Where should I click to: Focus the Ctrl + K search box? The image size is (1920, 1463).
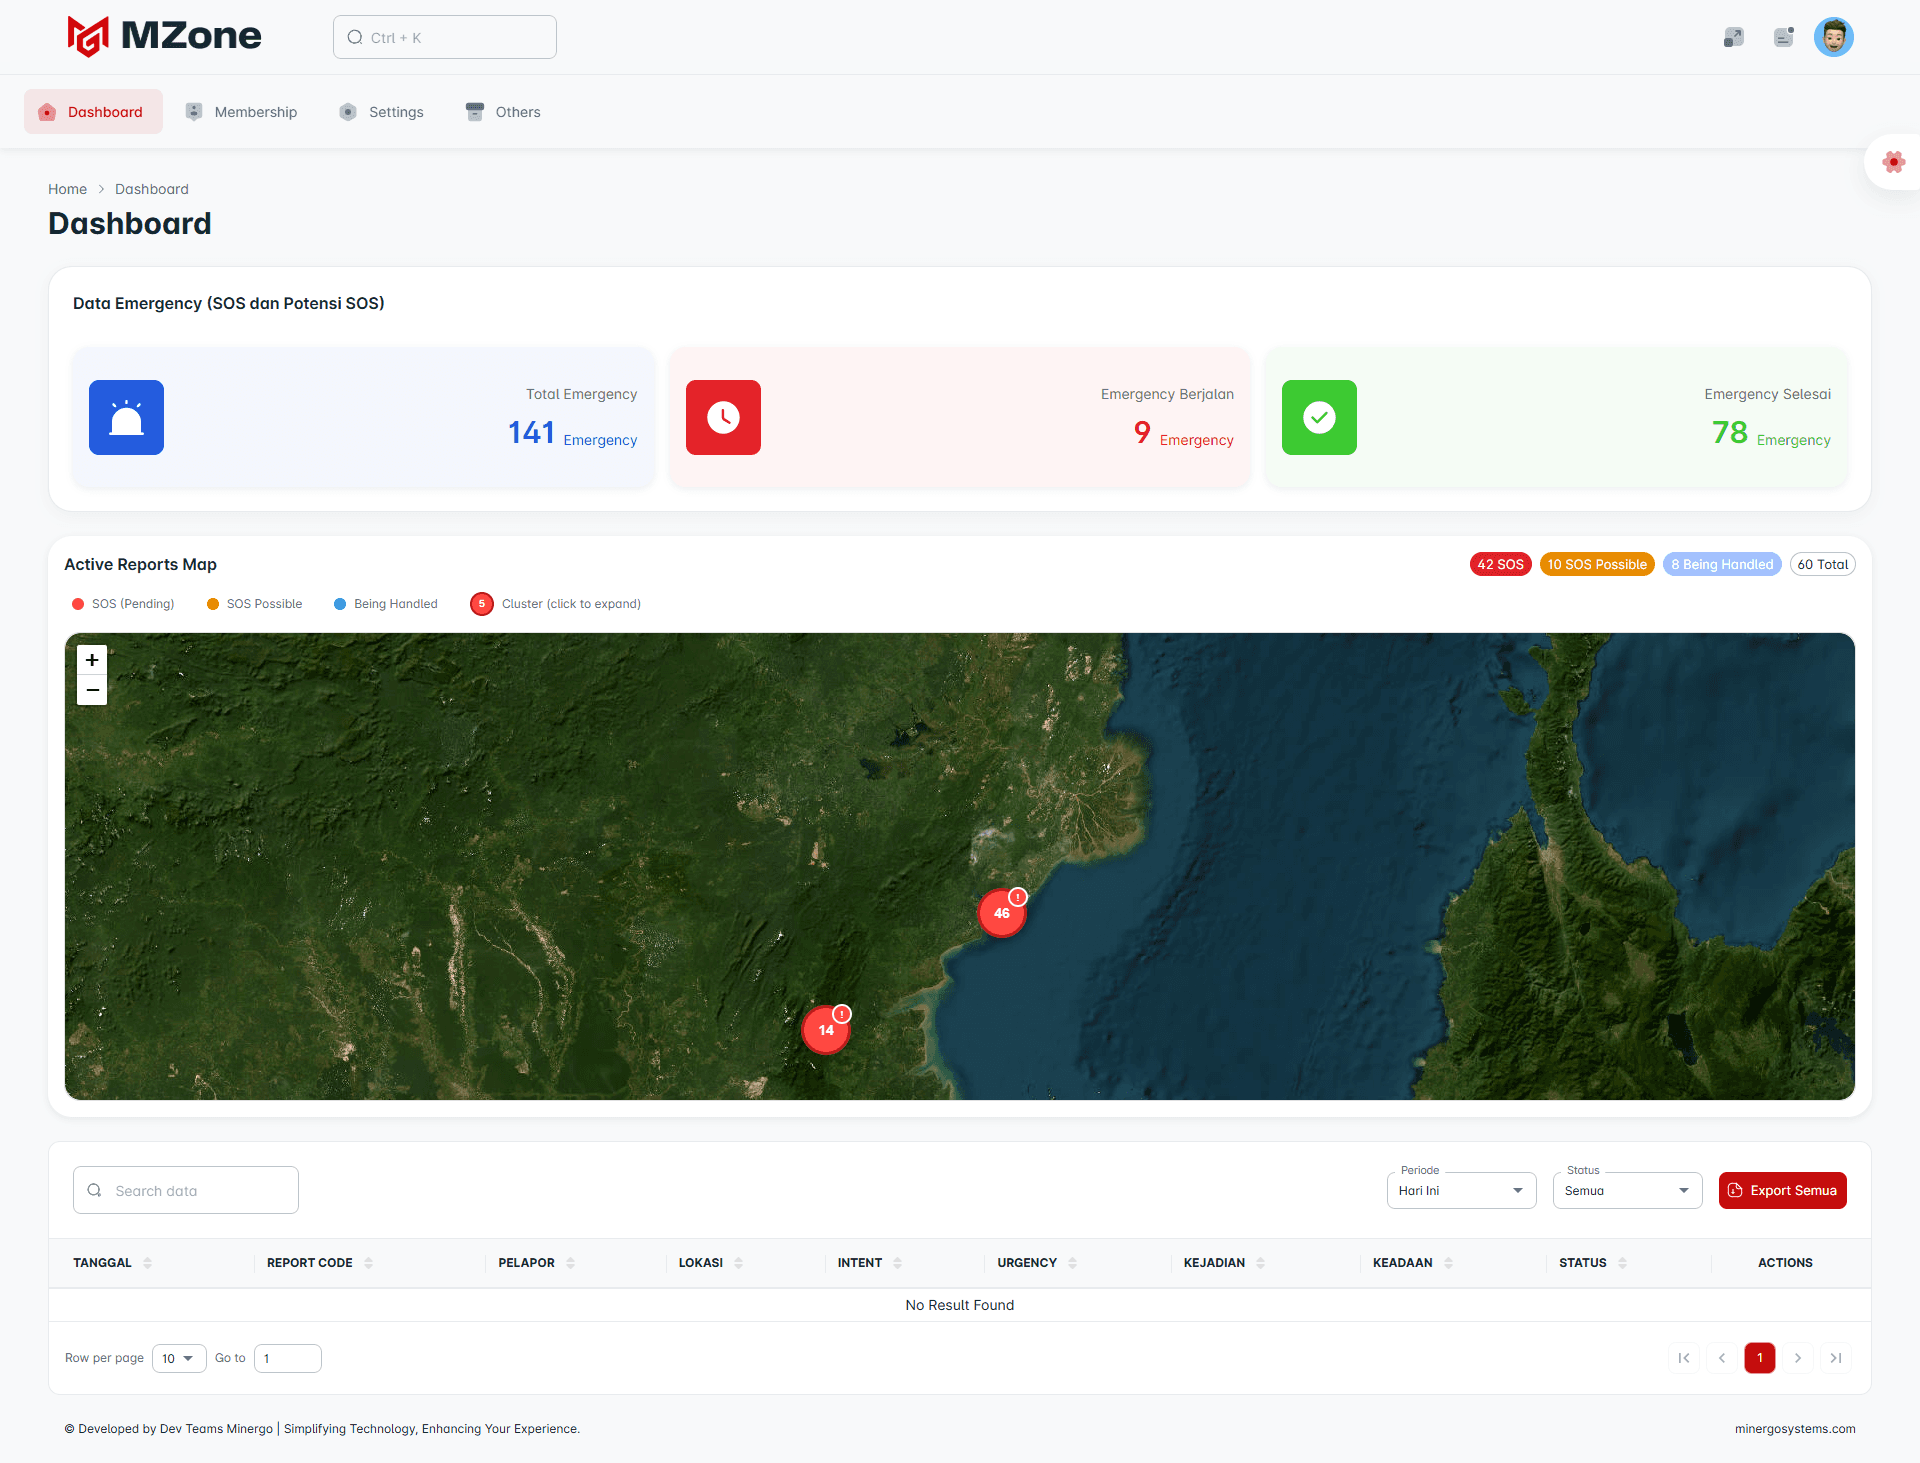point(445,37)
